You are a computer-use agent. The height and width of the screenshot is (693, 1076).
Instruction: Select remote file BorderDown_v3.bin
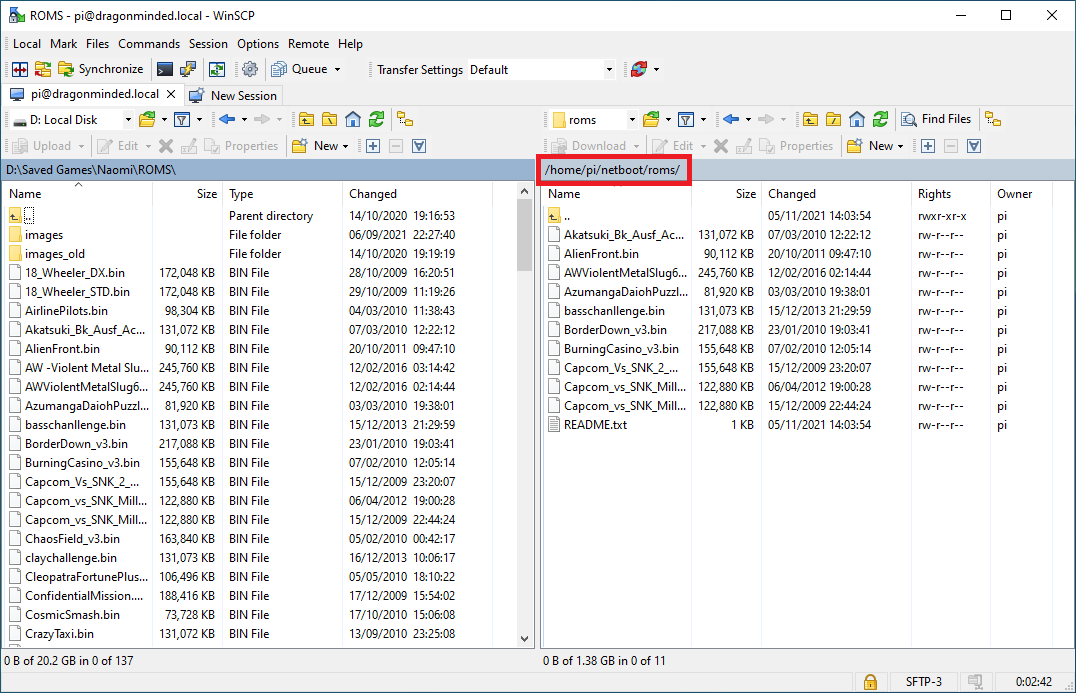click(615, 330)
